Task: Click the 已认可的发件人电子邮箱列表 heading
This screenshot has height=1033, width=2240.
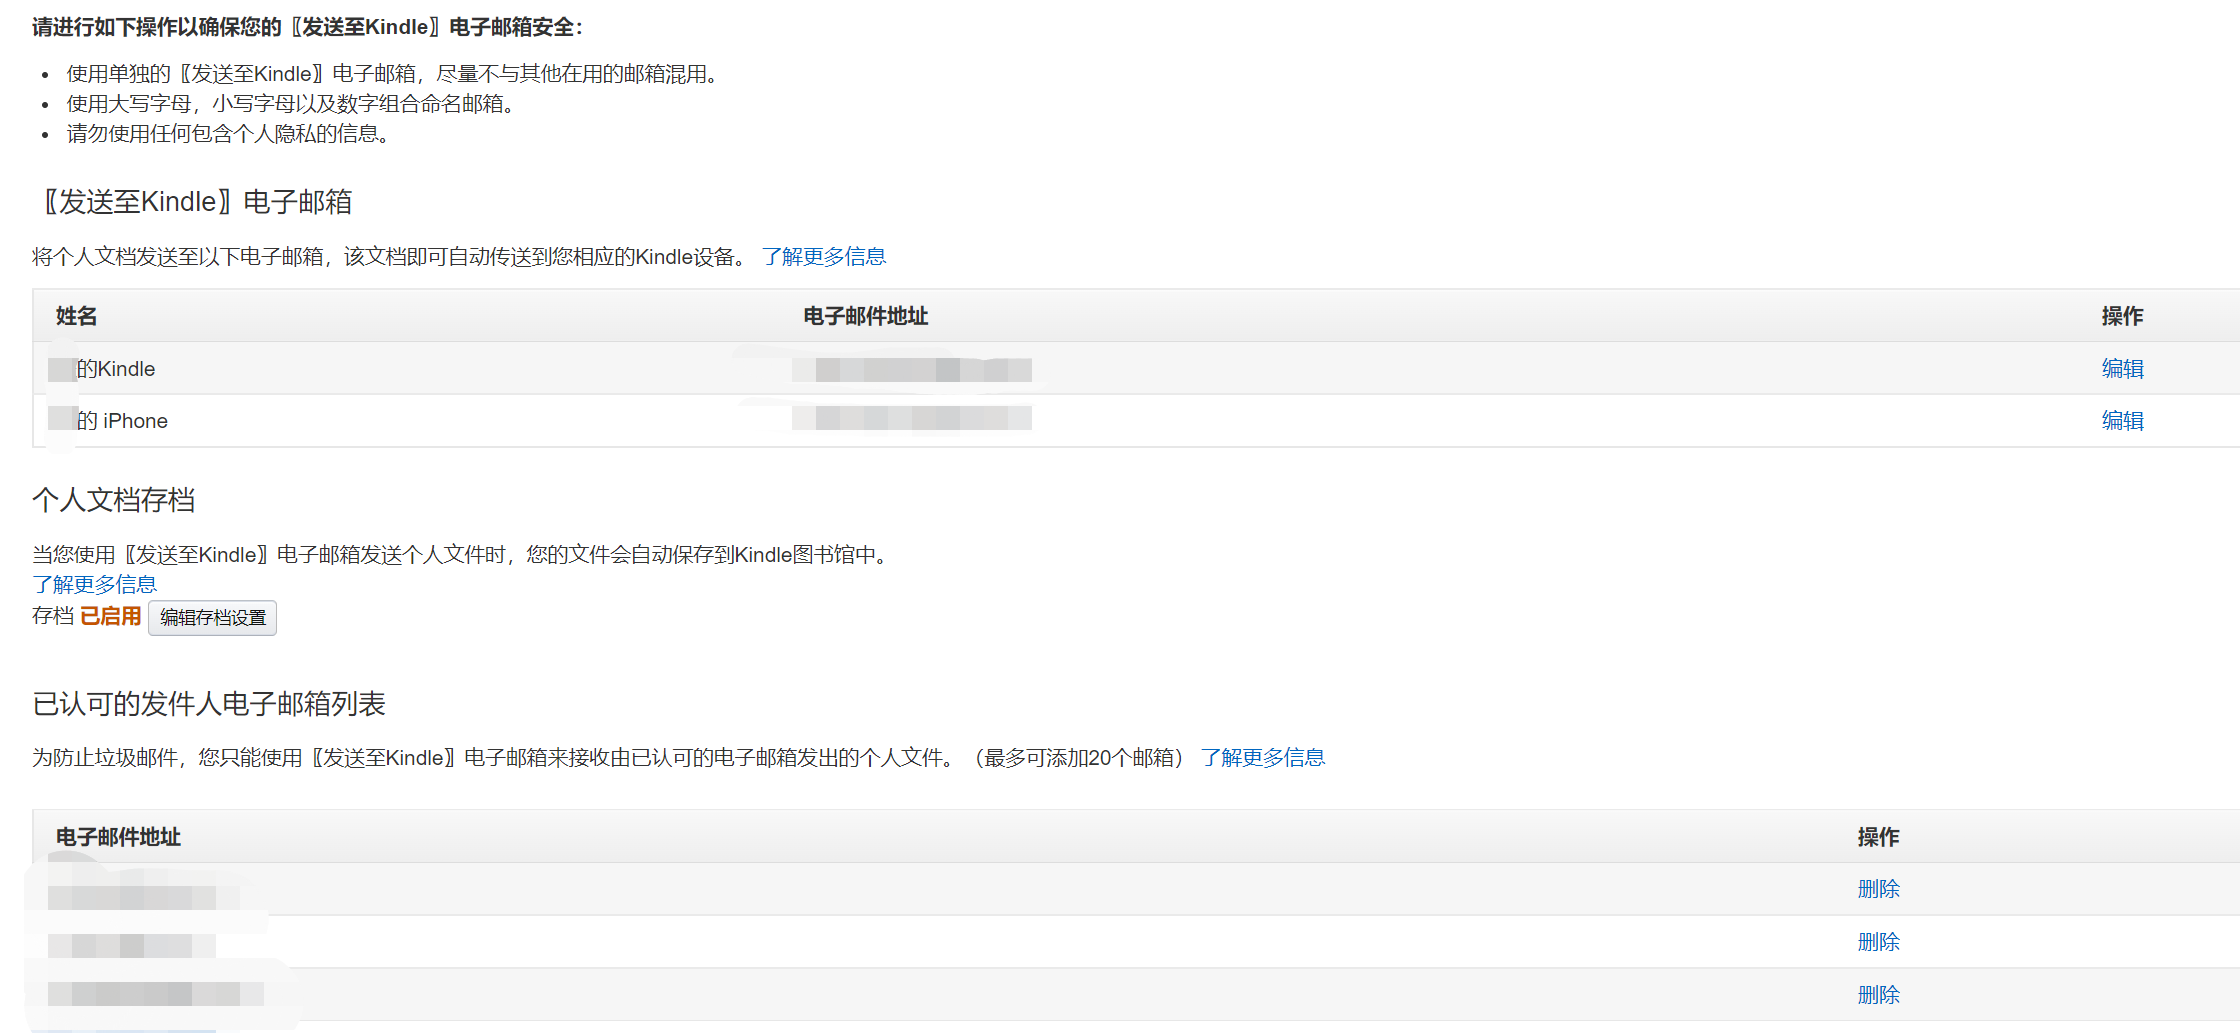Action: tap(209, 704)
